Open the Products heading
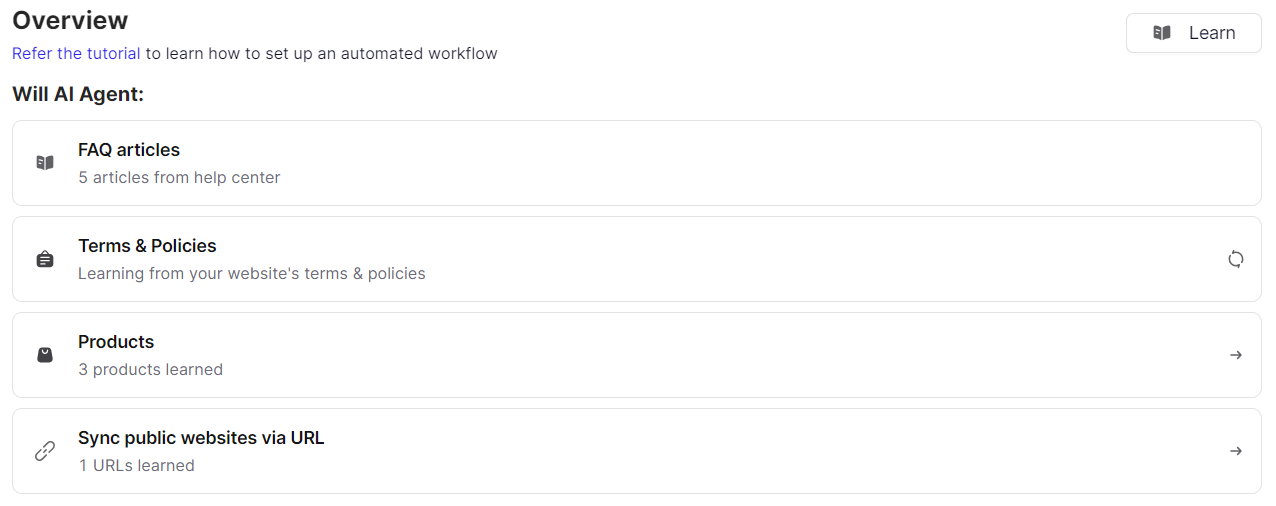Screen dimensions: 1276x506 point(116,342)
